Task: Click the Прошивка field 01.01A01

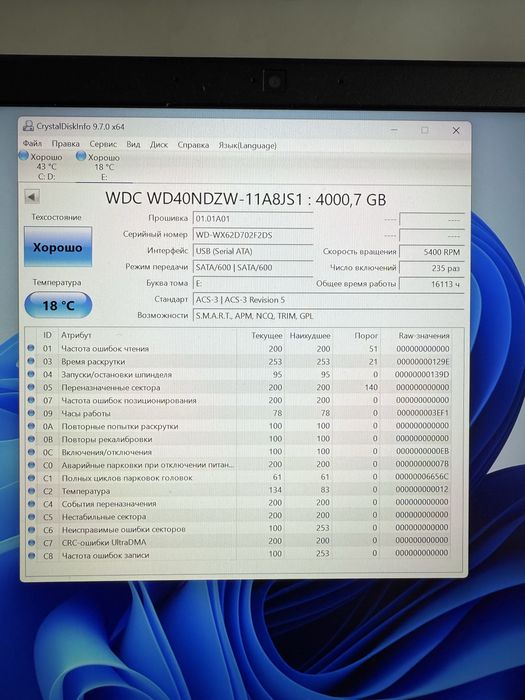Action: (x=253, y=219)
